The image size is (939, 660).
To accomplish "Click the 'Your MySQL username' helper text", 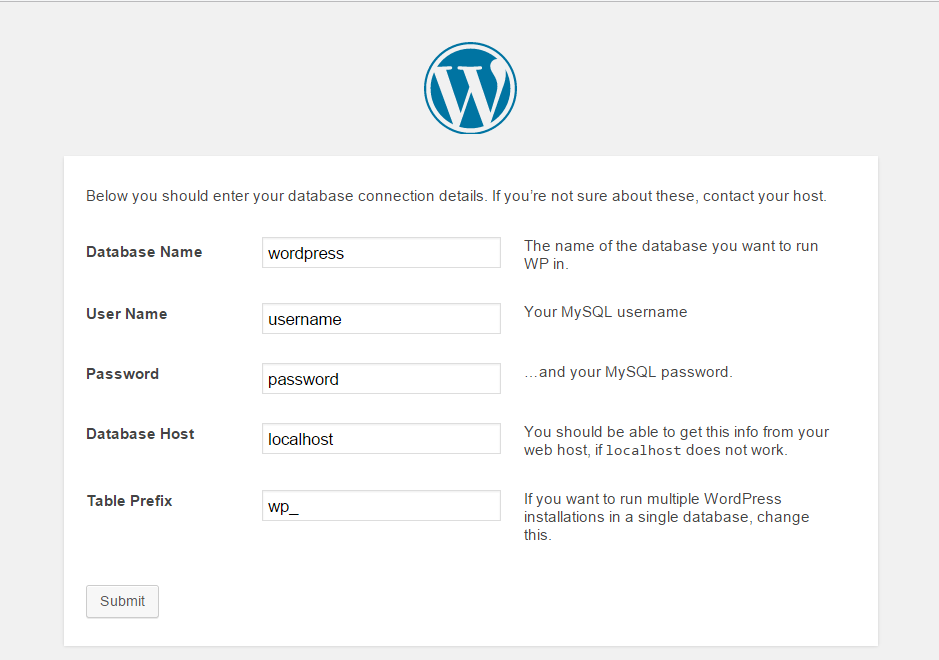I will tap(605, 311).
